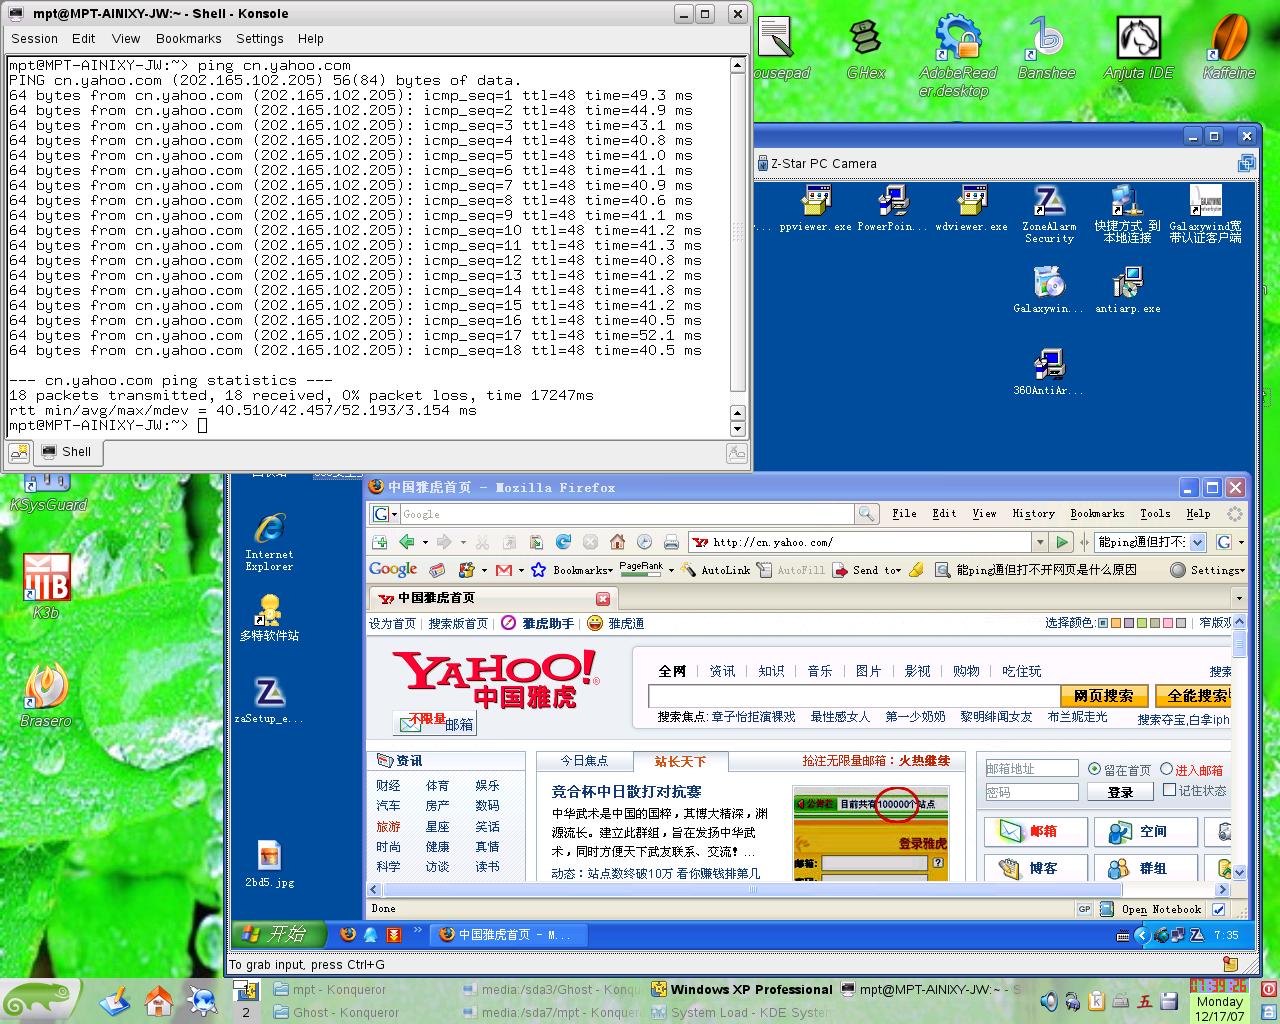Launch Banshee from desktop
1280x1024 pixels.
click(1046, 47)
